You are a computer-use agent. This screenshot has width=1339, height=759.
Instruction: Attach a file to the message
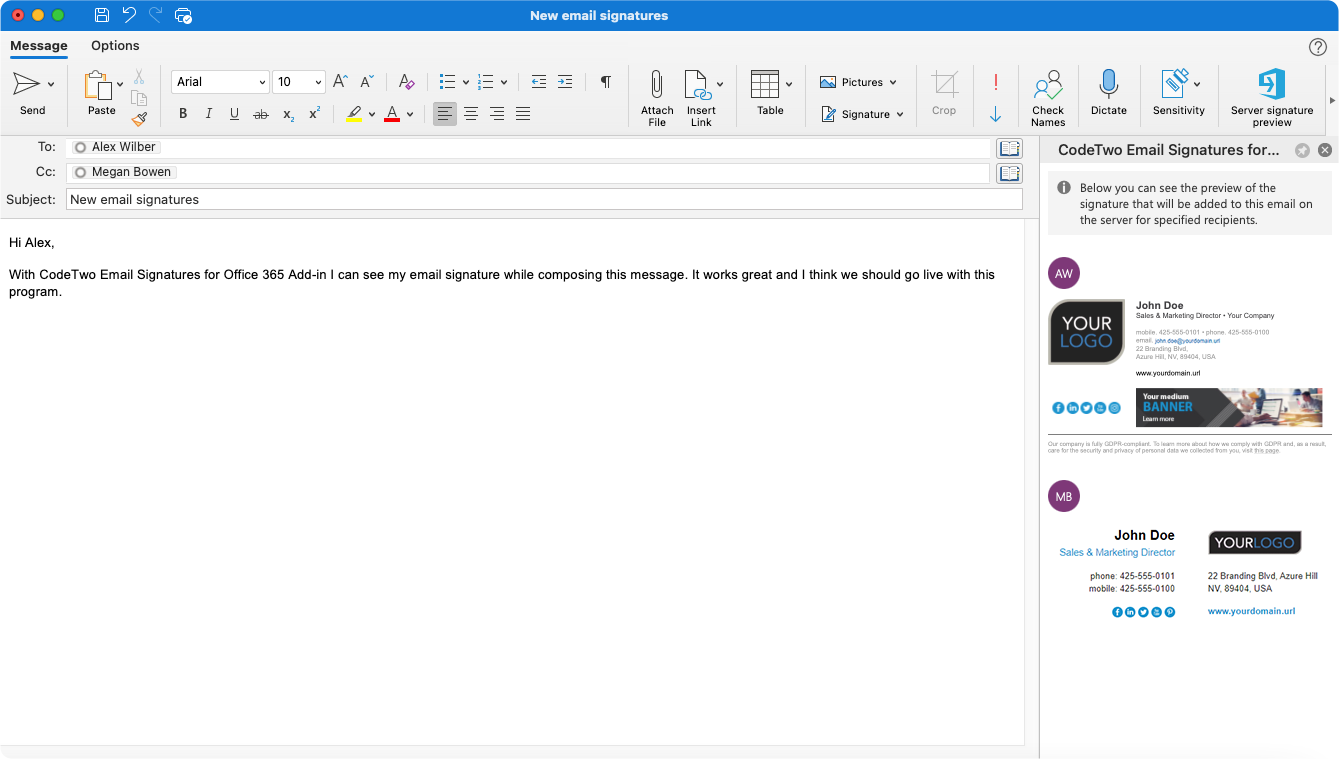(656, 95)
